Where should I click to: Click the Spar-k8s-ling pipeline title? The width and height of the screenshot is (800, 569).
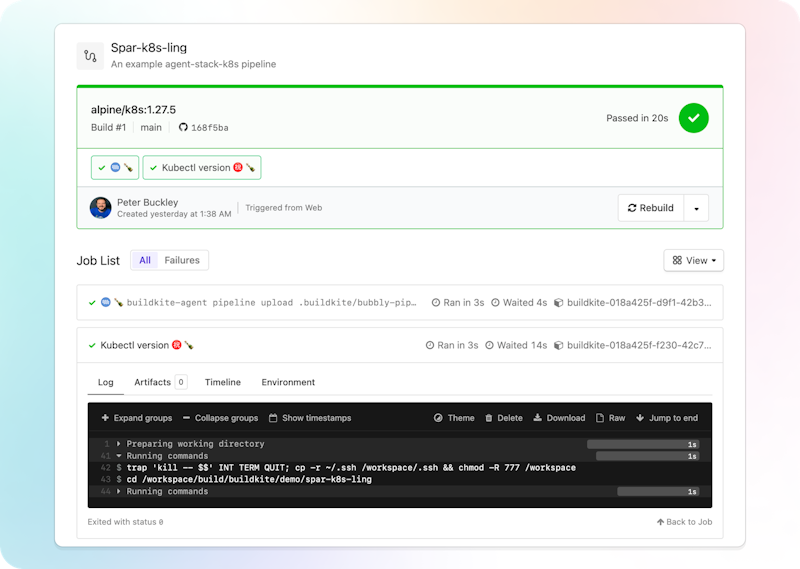(149, 47)
